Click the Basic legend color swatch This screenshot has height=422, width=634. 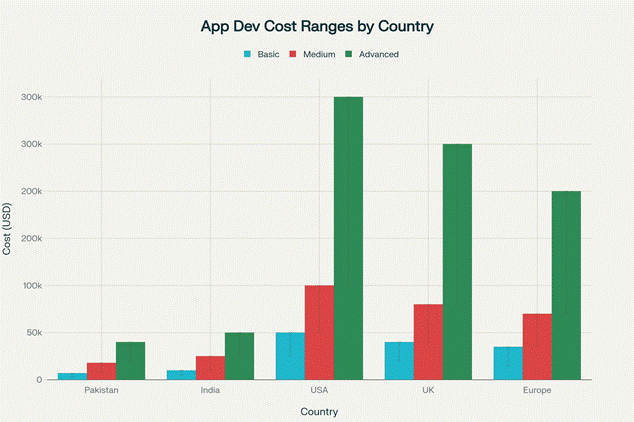point(249,54)
